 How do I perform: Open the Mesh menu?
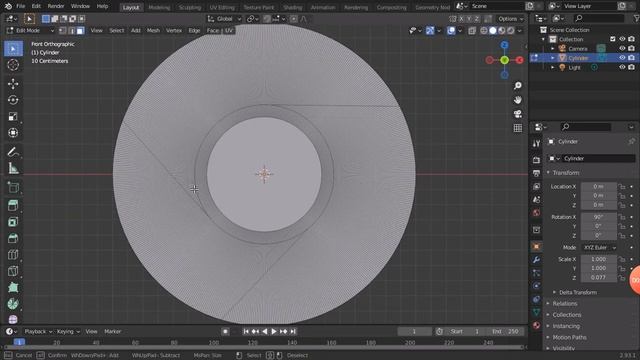pos(153,31)
